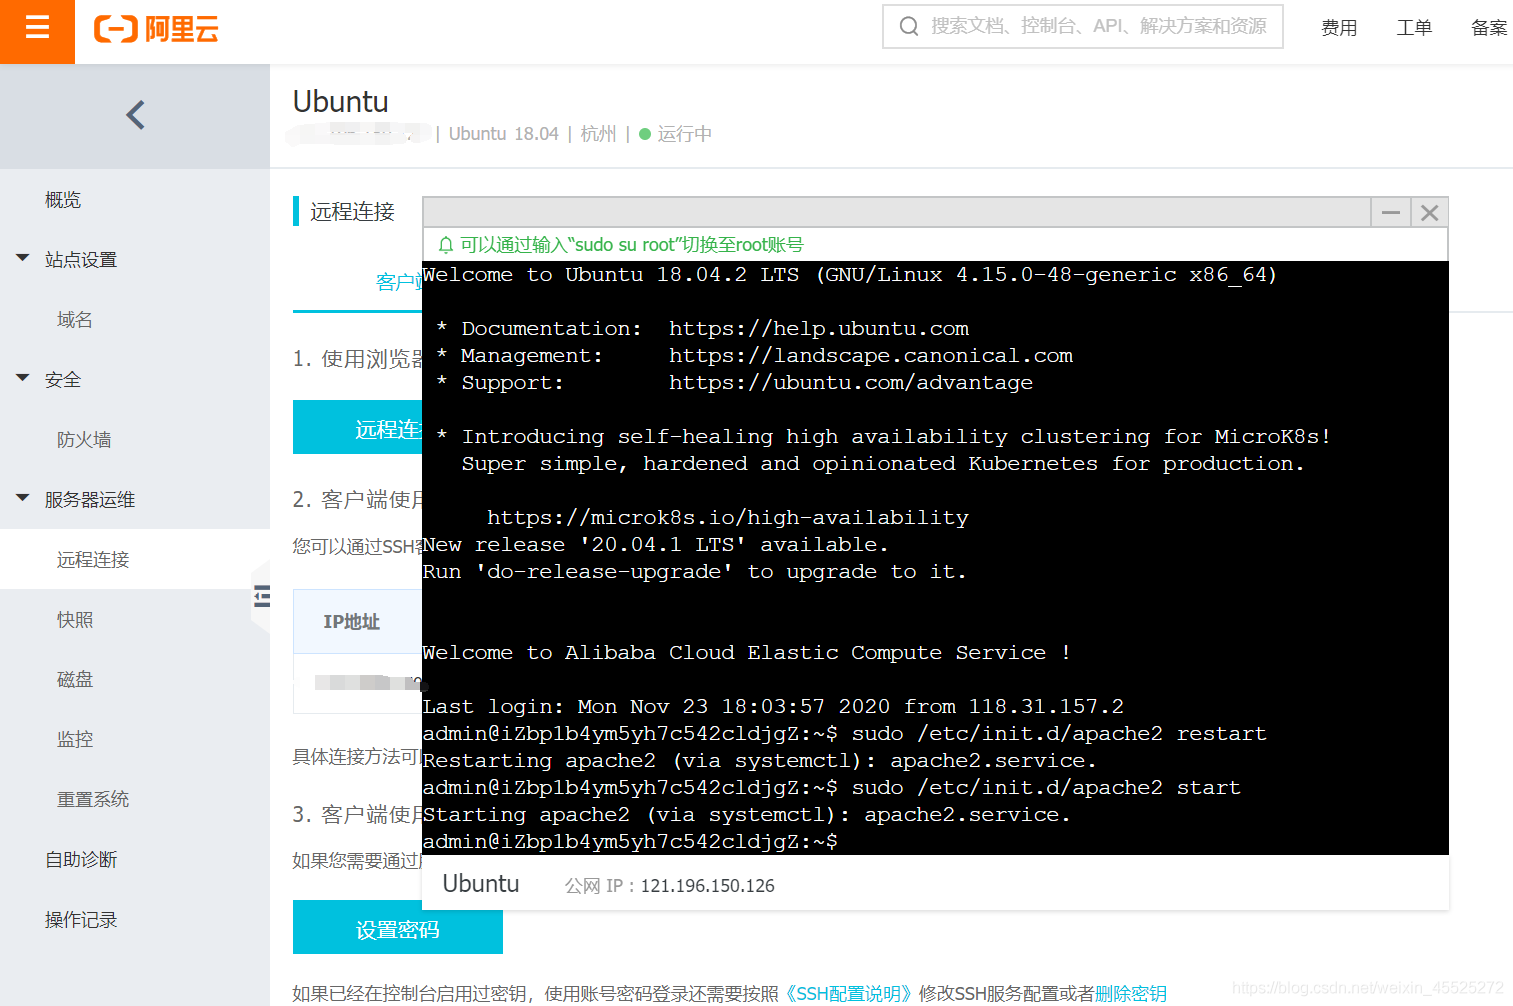The height and width of the screenshot is (1006, 1513).
Task: Open 自助诊断 page
Action: tap(81, 860)
